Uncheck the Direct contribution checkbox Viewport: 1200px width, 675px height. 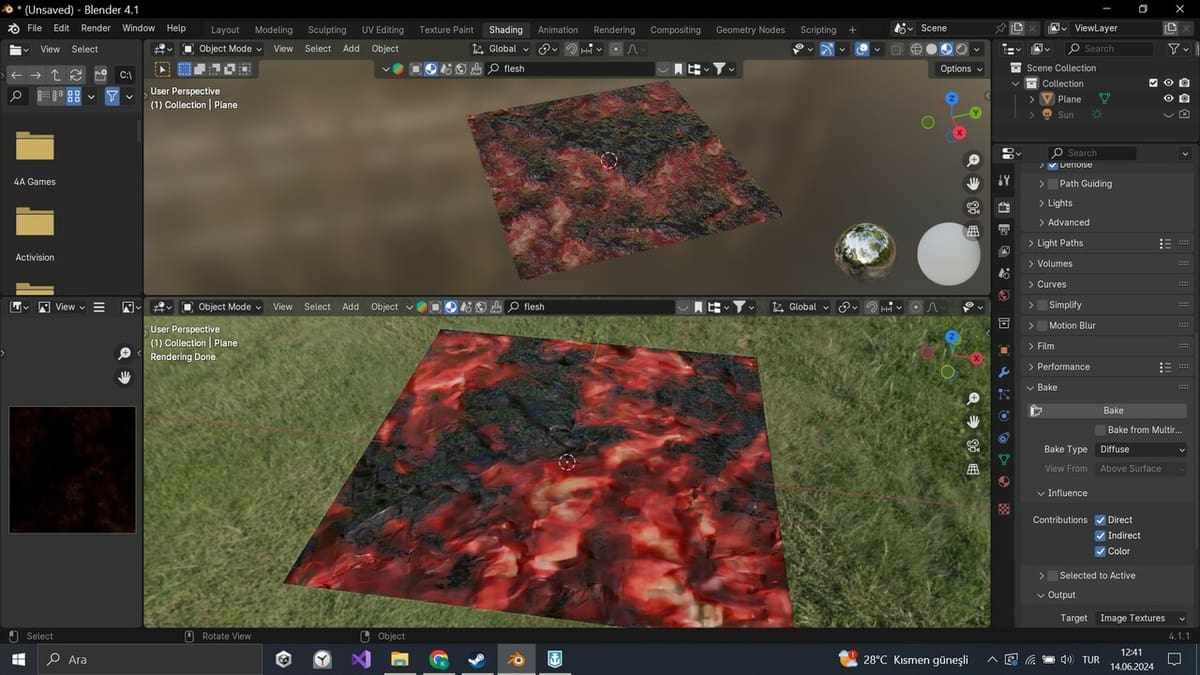pyautogui.click(x=1100, y=520)
